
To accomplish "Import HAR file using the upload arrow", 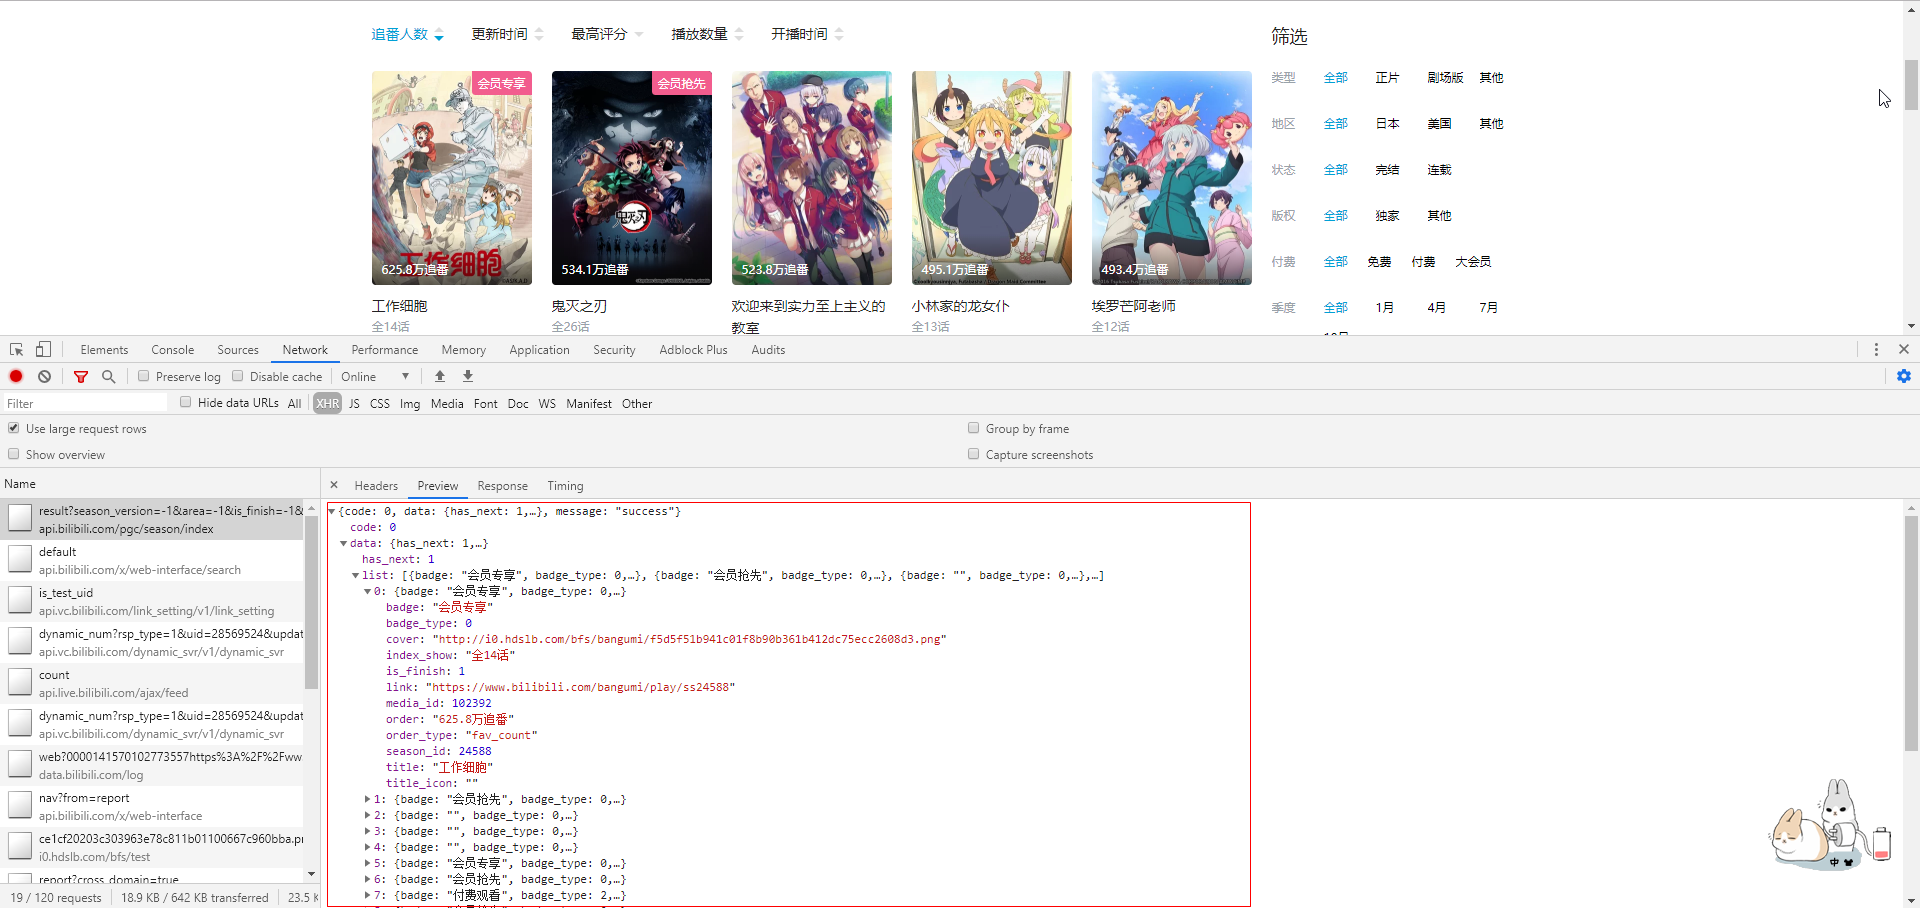I will [439, 376].
